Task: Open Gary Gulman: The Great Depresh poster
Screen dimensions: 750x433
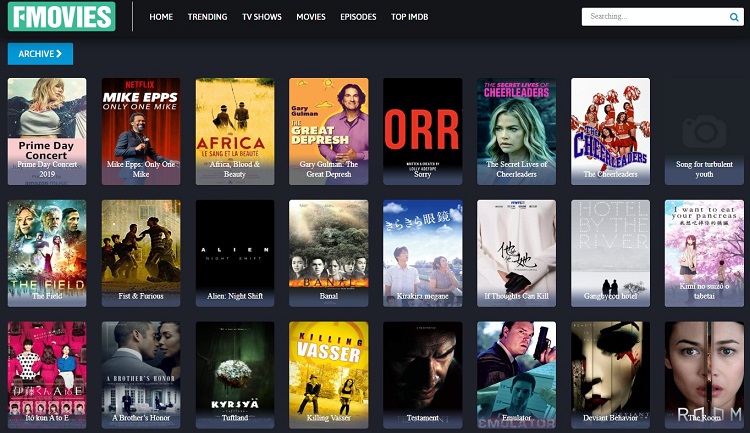Action: 329,132
